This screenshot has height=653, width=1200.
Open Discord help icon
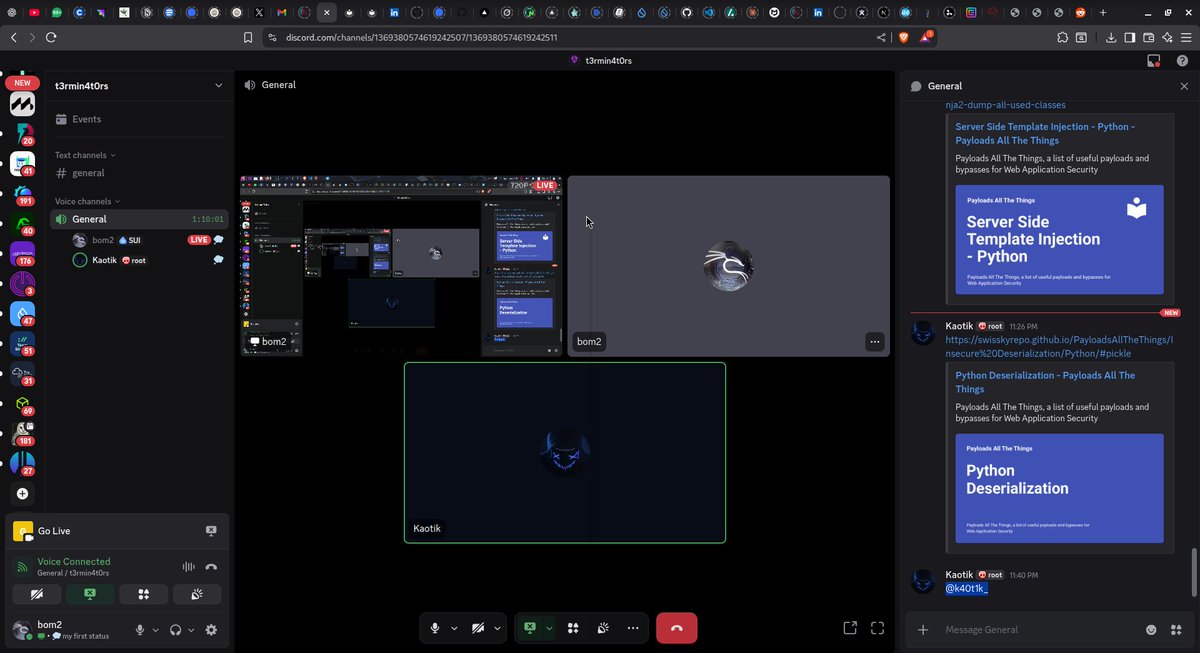click(x=1182, y=61)
